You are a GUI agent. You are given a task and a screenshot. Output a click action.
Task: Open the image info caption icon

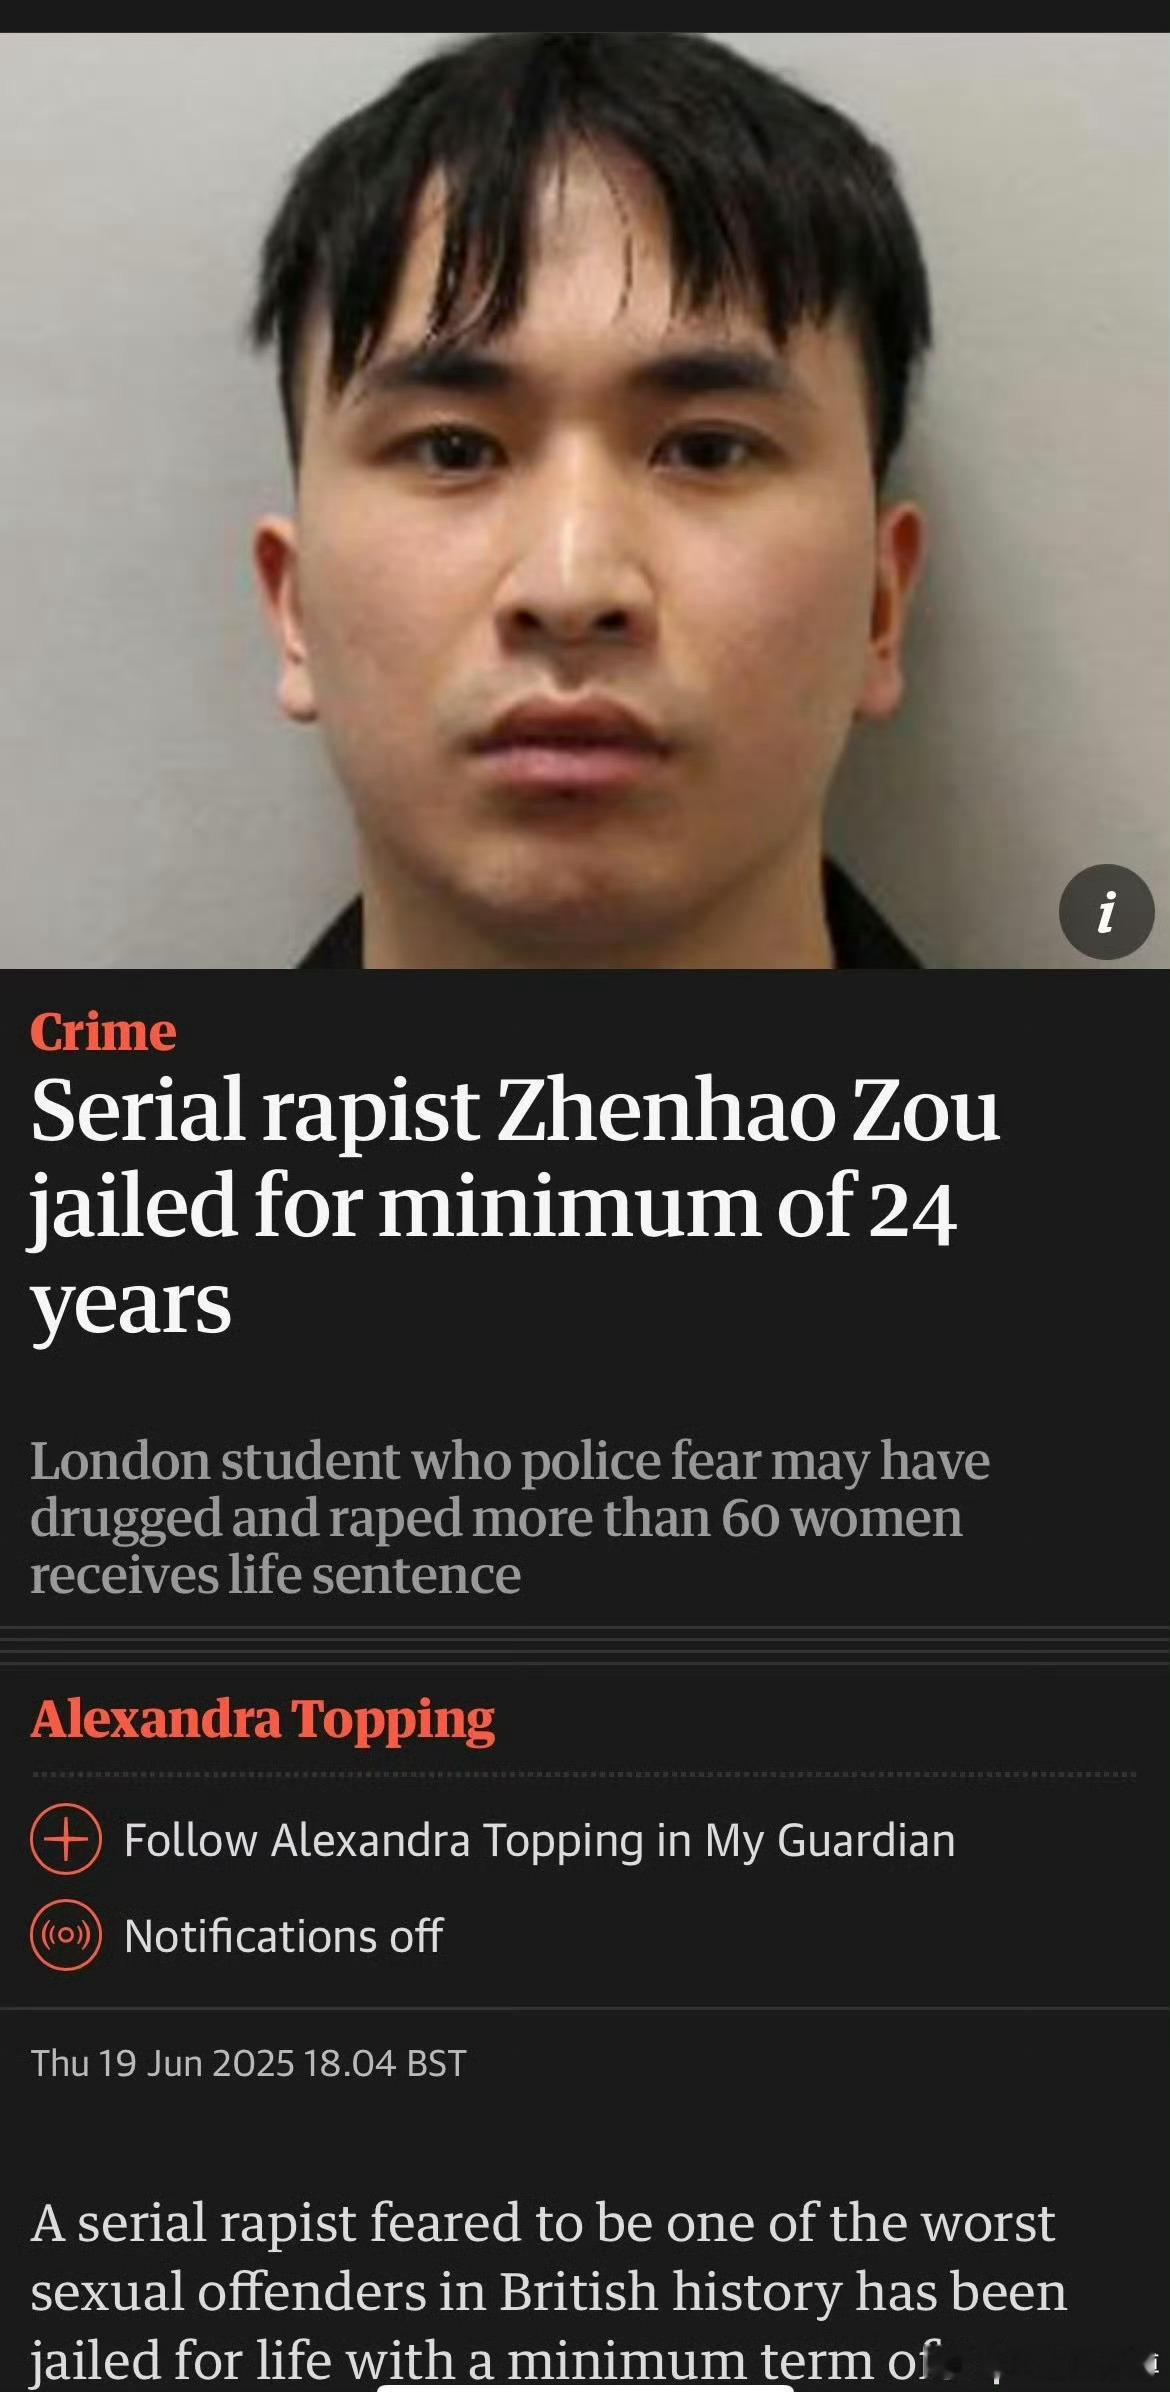point(1106,912)
